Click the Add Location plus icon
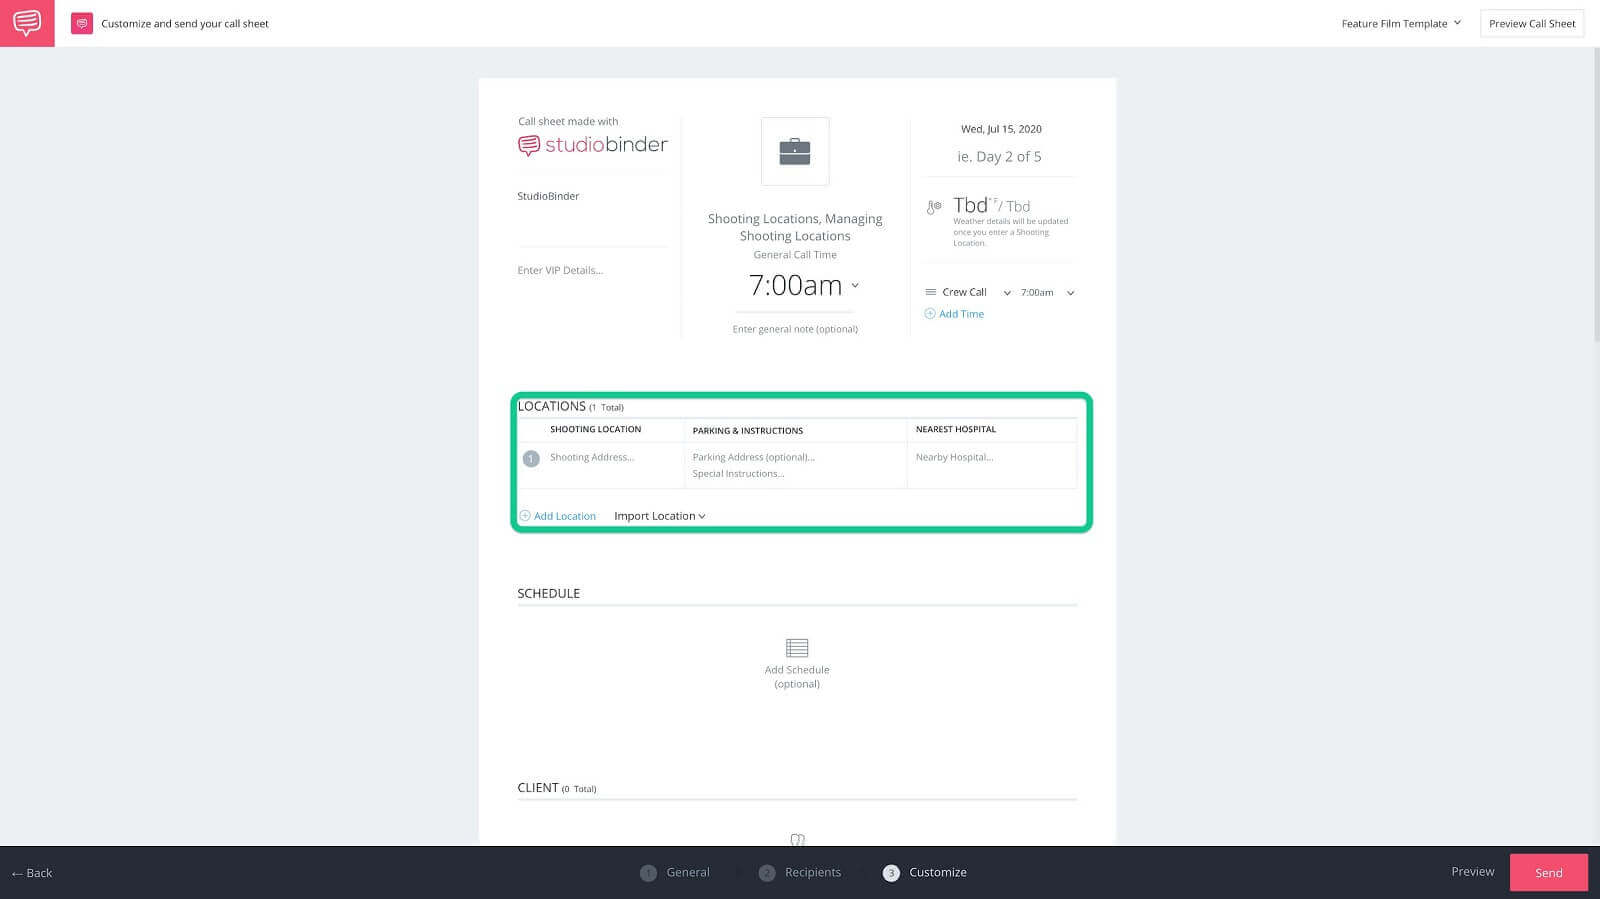 point(525,516)
